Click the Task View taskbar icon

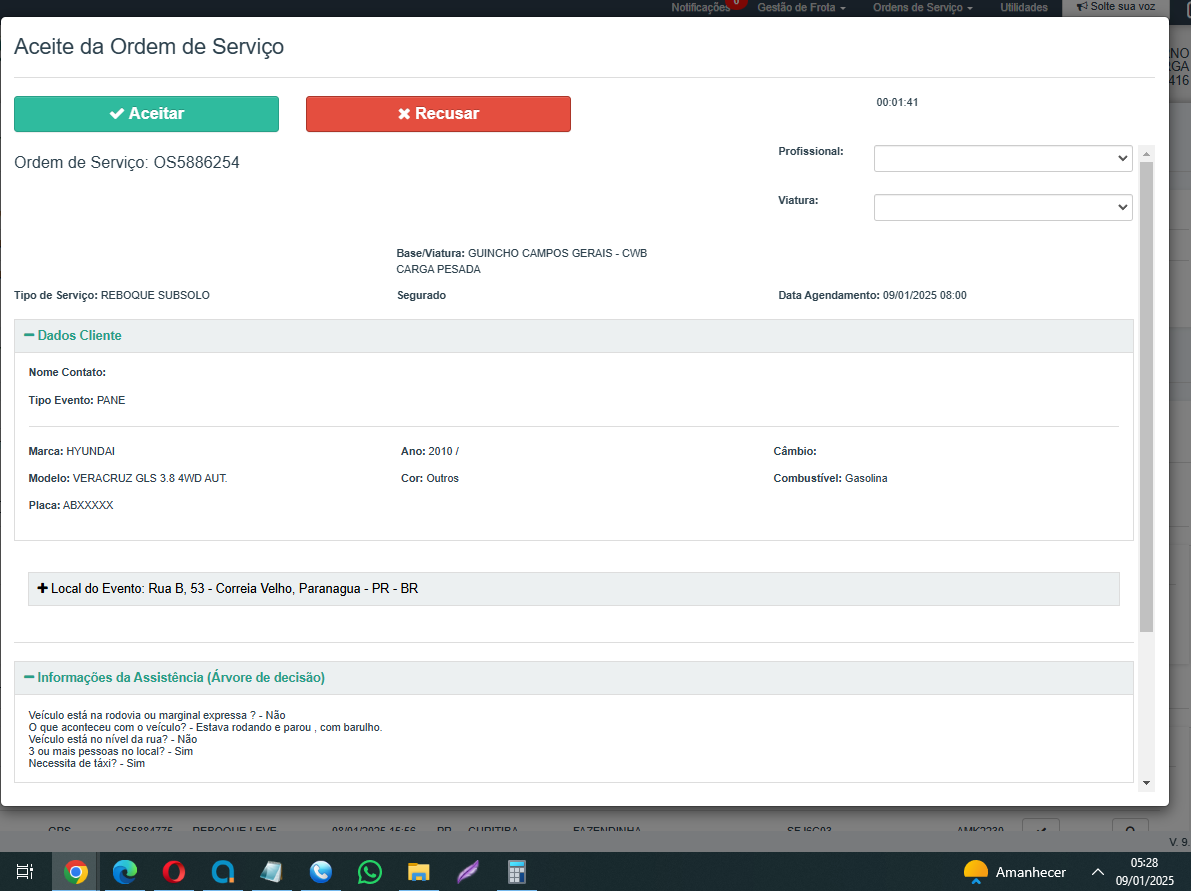click(x=26, y=872)
